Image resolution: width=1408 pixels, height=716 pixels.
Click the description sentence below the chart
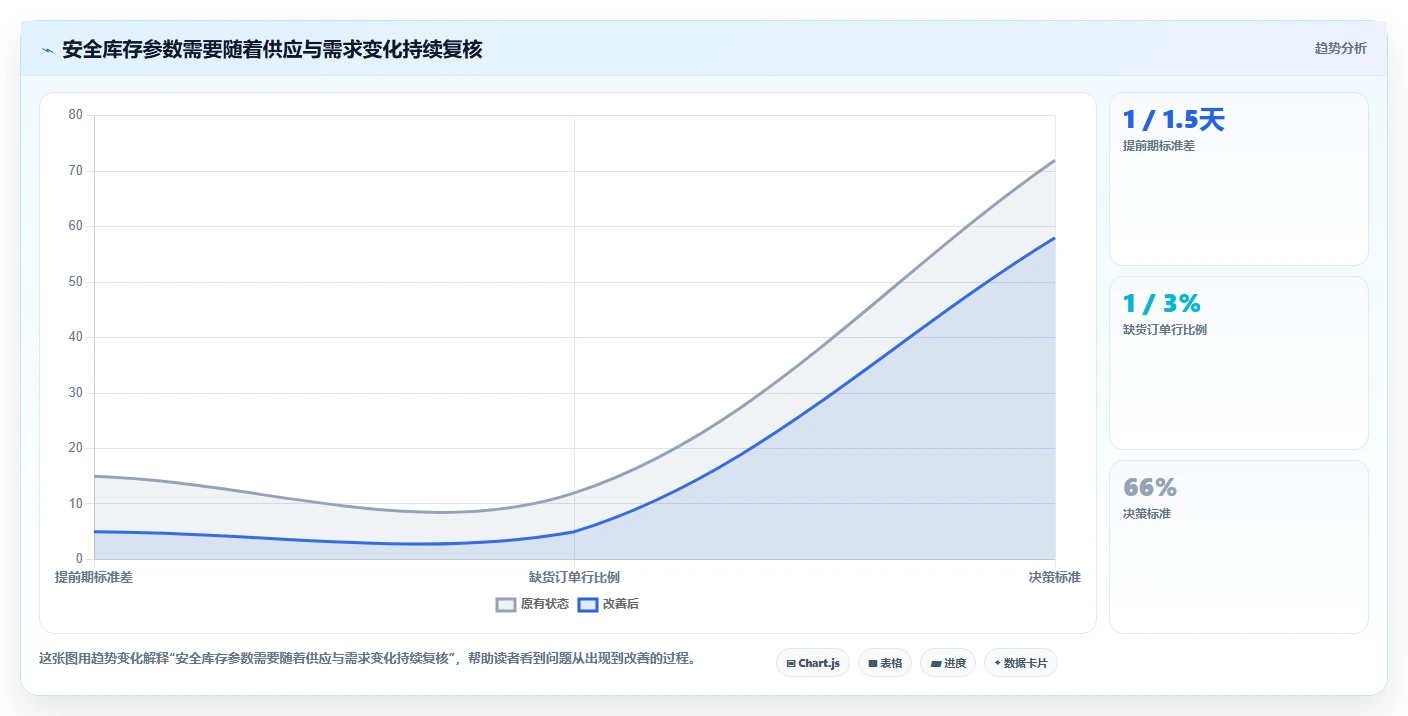point(367,659)
